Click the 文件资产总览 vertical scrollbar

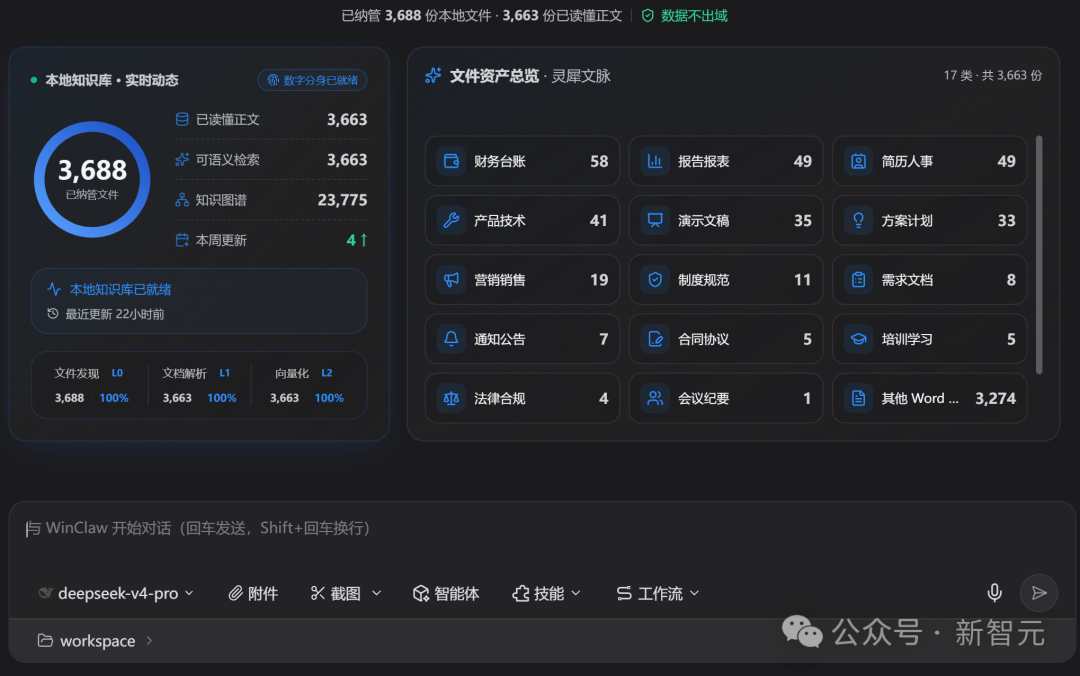point(1039,255)
